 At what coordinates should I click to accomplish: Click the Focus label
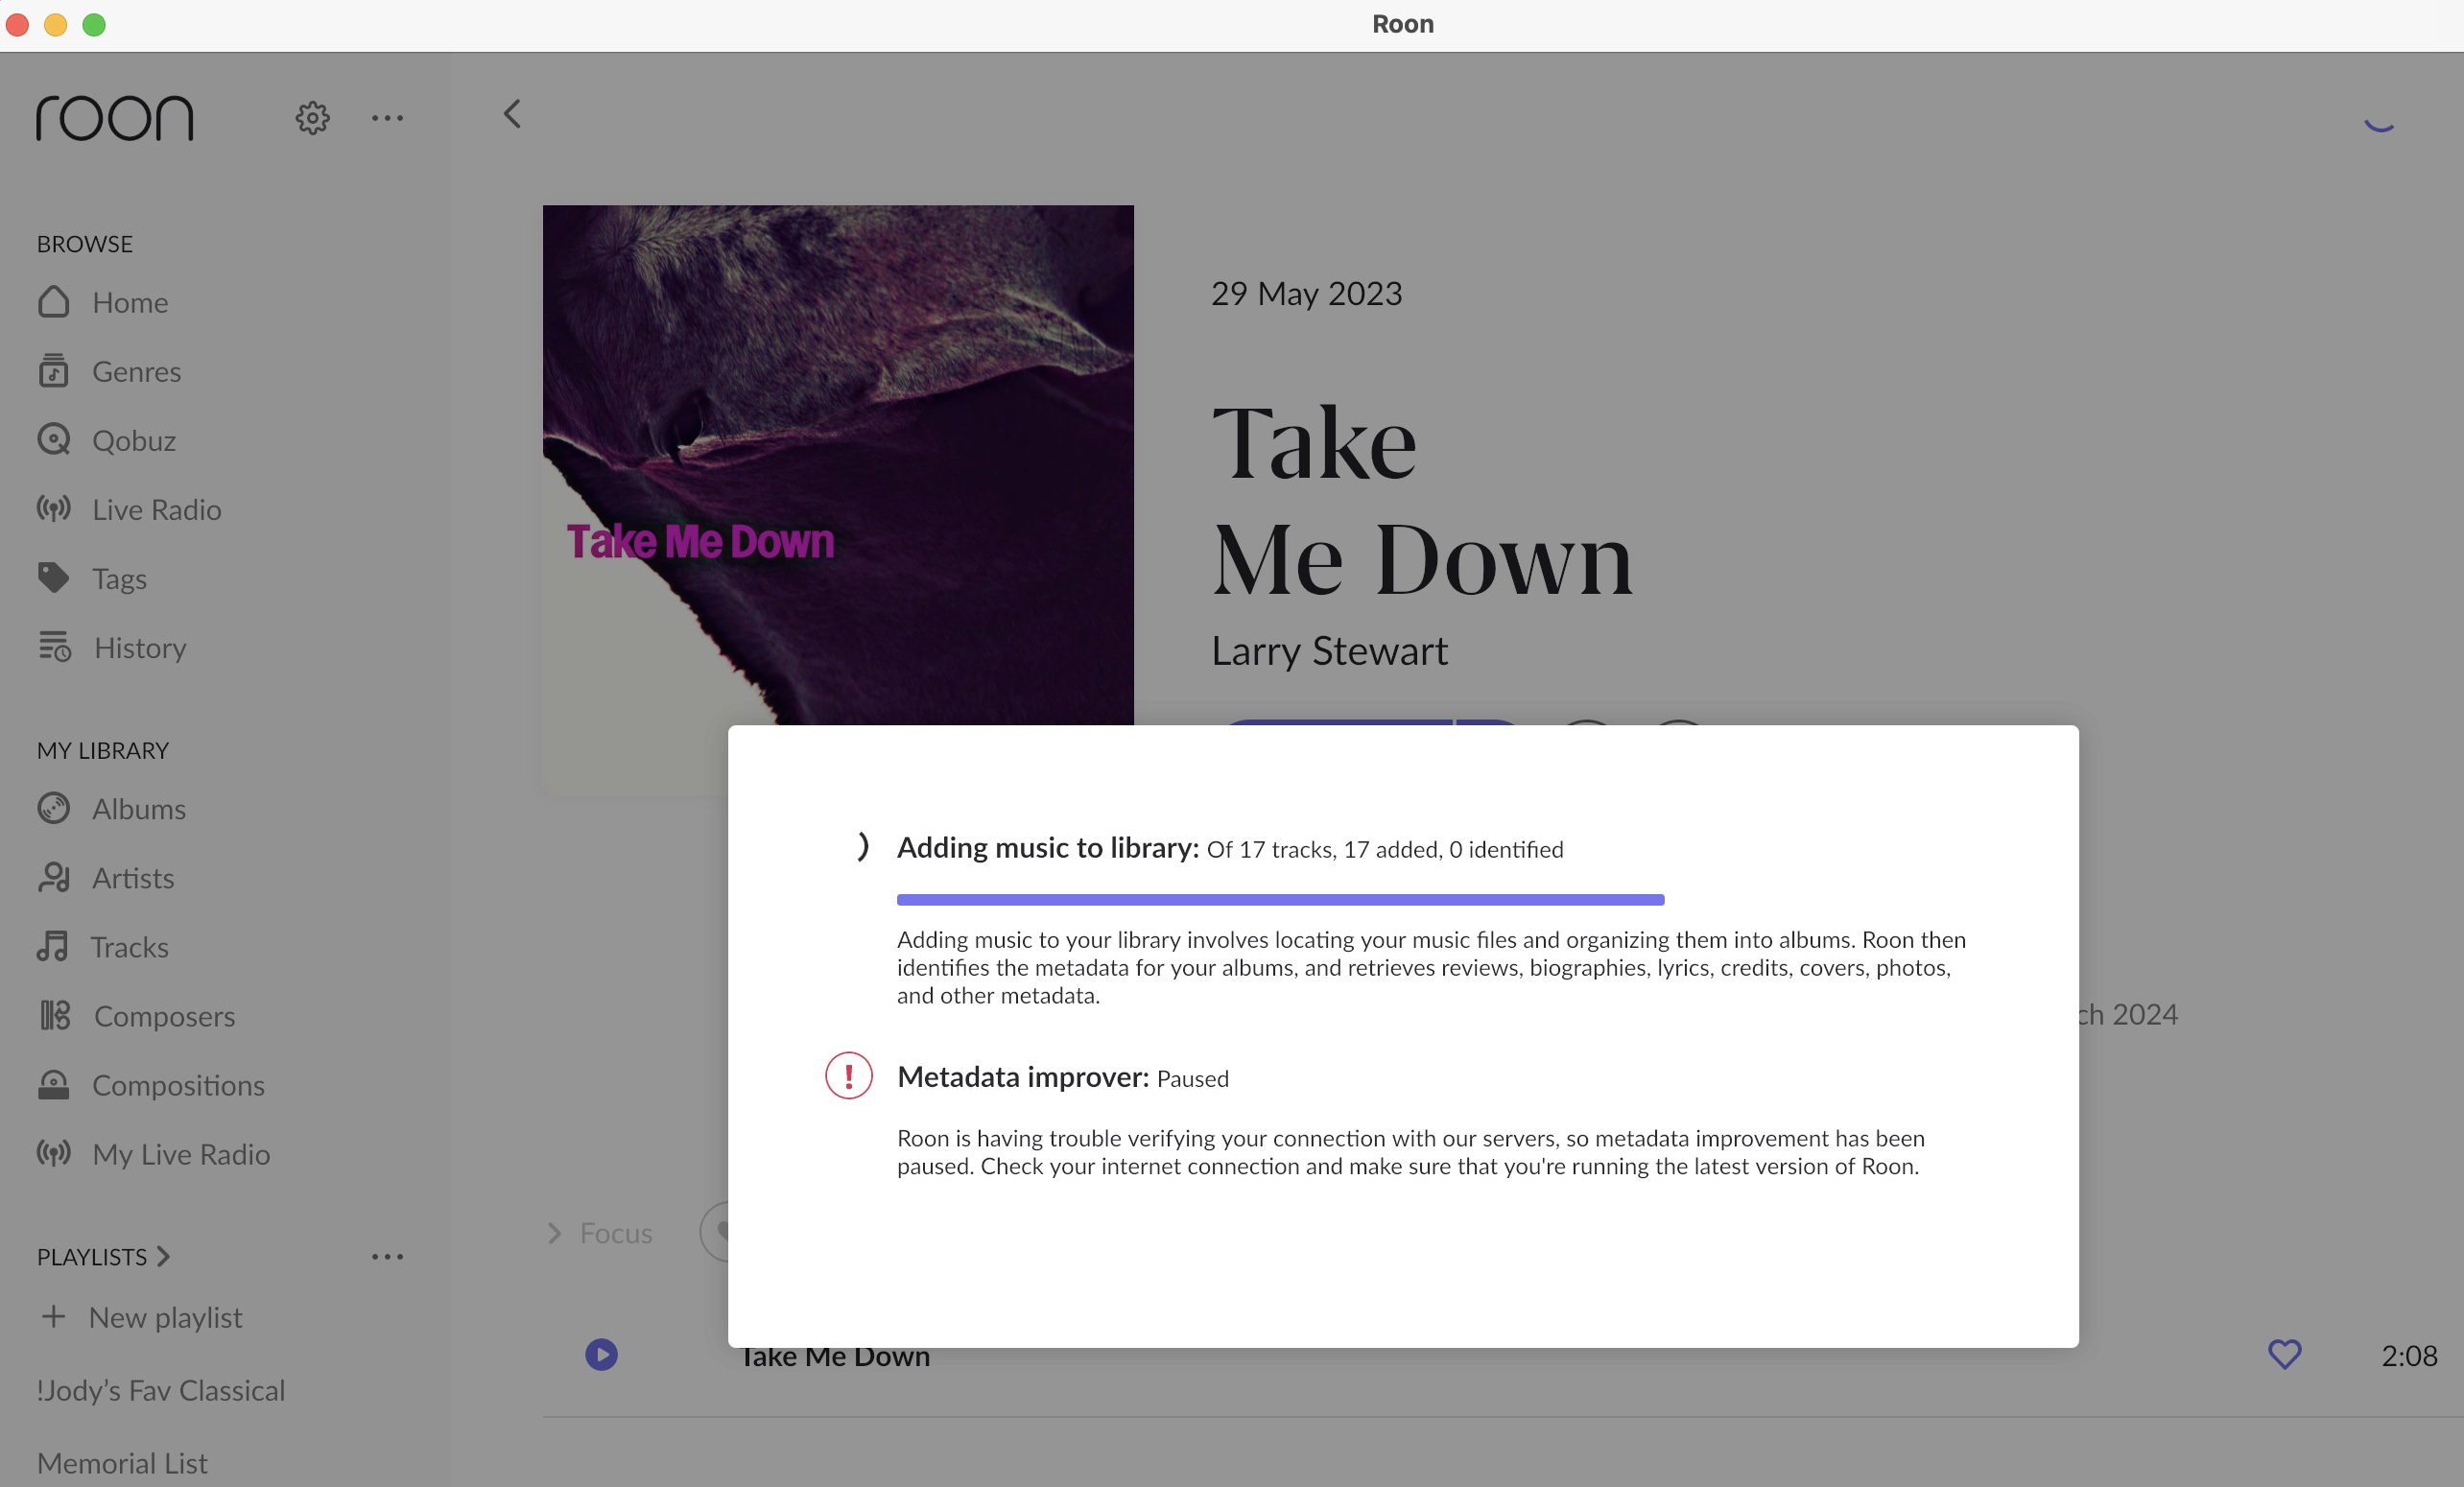click(616, 1233)
